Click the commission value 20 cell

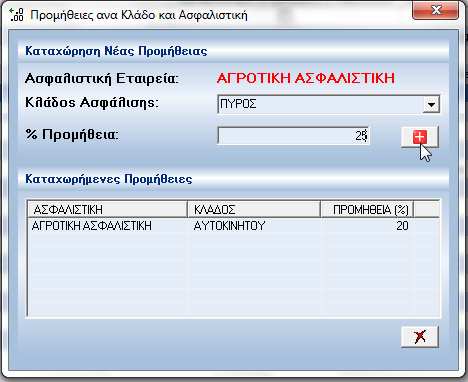coord(402,226)
